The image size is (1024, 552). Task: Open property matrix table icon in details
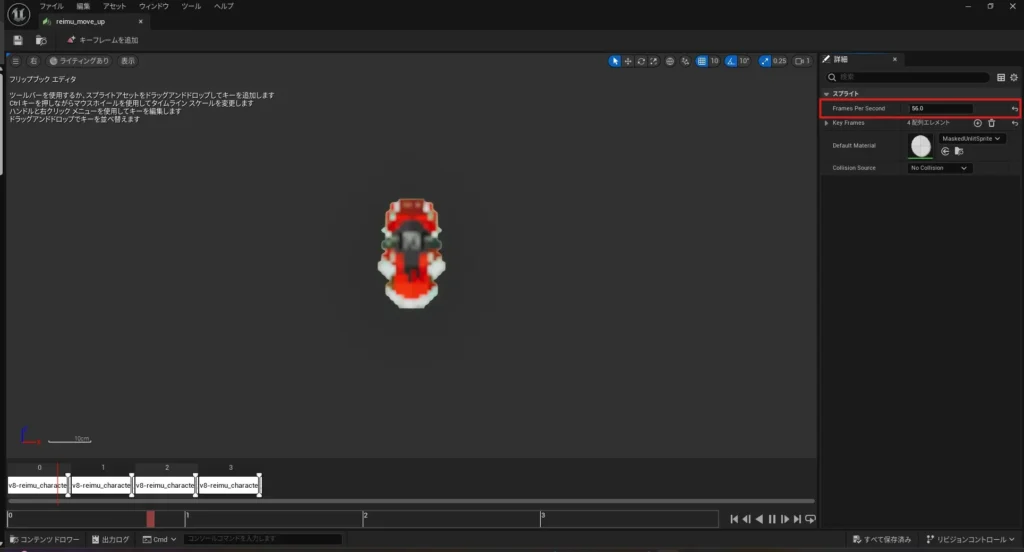click(x=1001, y=77)
